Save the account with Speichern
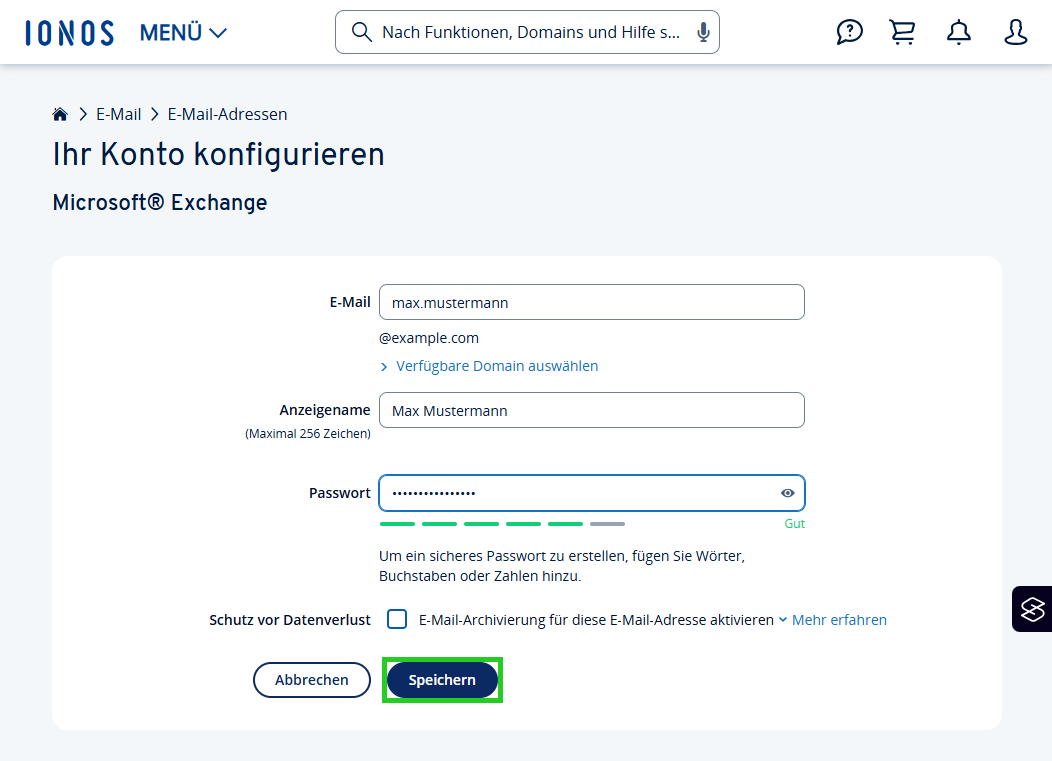The width and height of the screenshot is (1052, 761). tap(442, 679)
